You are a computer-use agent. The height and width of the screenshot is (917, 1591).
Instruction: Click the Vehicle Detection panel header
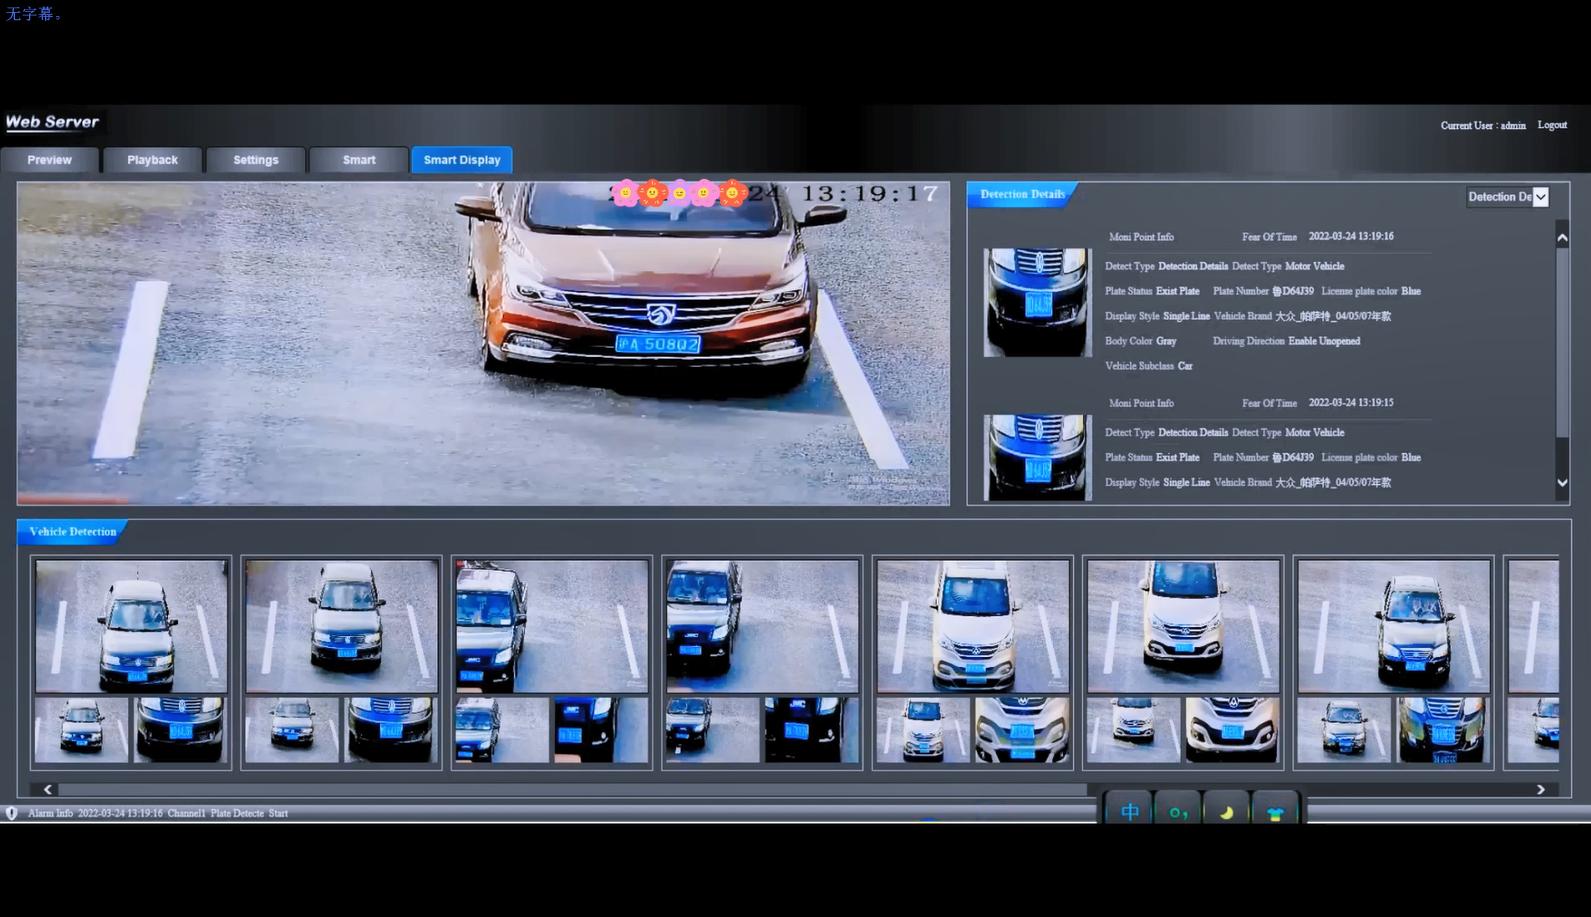[72, 531]
